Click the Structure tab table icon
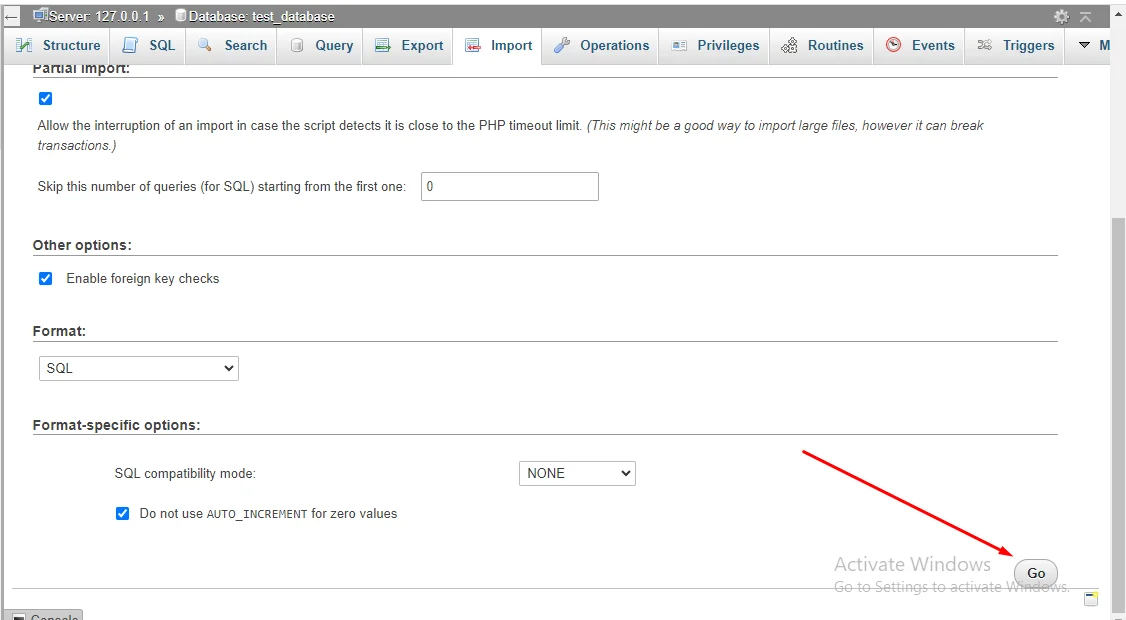Screen dimensions: 1126x620 coord(25,45)
